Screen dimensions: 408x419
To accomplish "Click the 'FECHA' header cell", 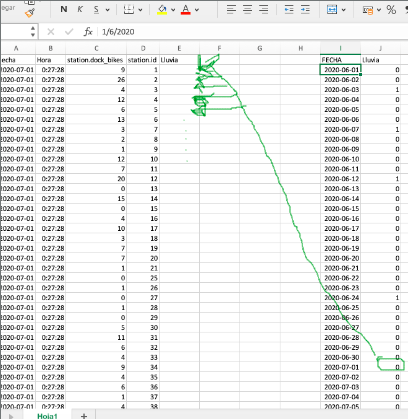I will pyautogui.click(x=340, y=60).
